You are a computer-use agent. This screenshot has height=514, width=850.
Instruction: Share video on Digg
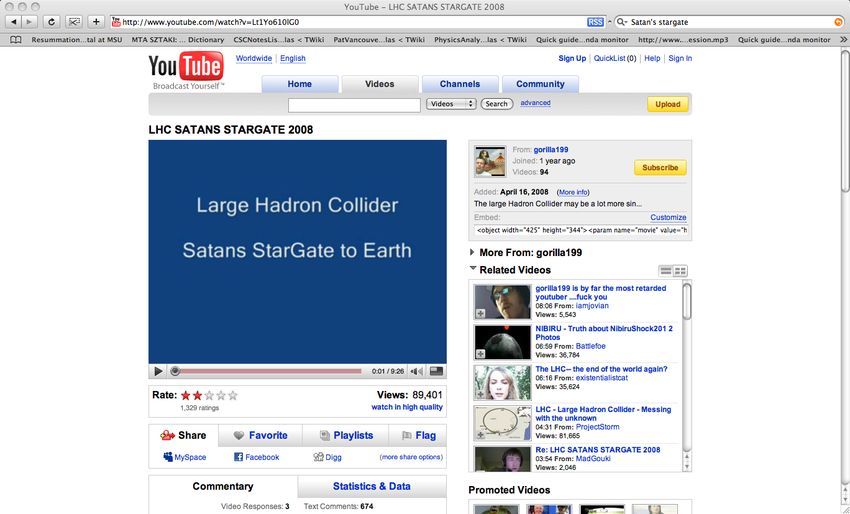(x=327, y=457)
